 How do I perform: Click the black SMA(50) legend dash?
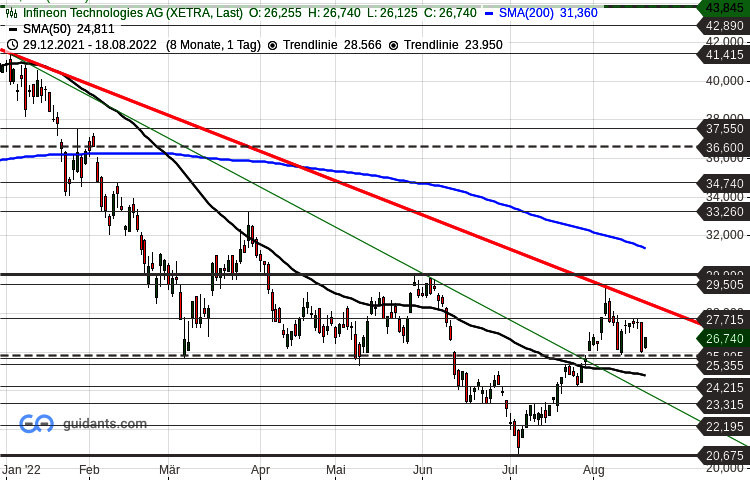[13, 29]
